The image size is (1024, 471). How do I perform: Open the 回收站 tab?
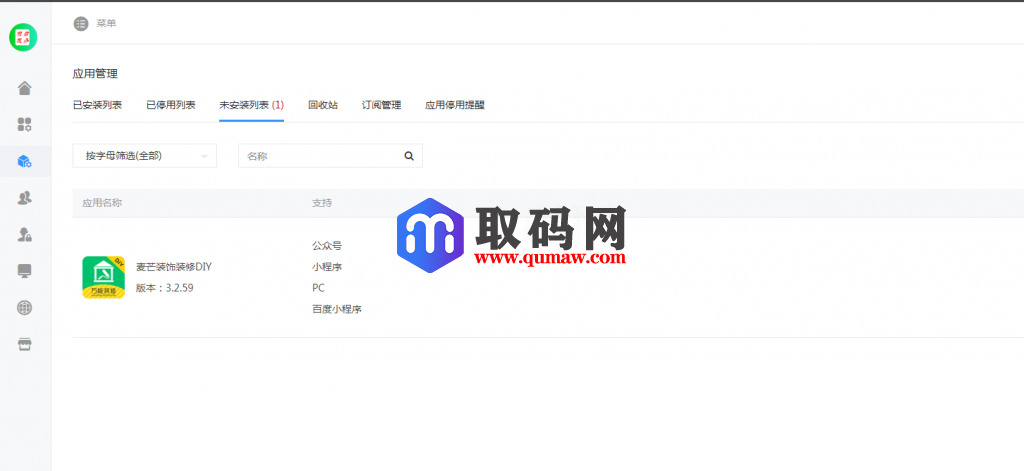(323, 105)
